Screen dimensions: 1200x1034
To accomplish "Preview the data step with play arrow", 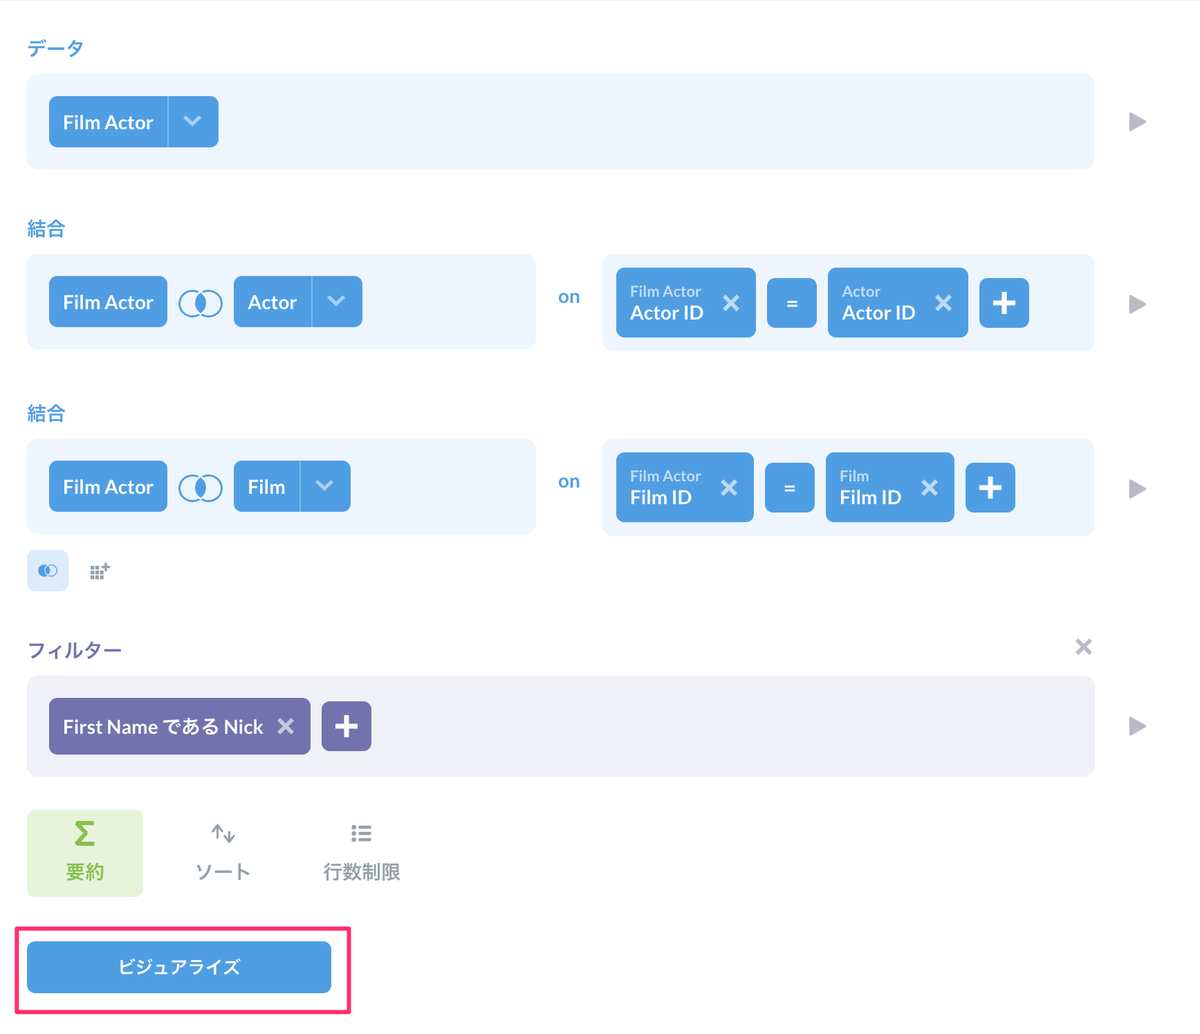I will pos(1137,122).
